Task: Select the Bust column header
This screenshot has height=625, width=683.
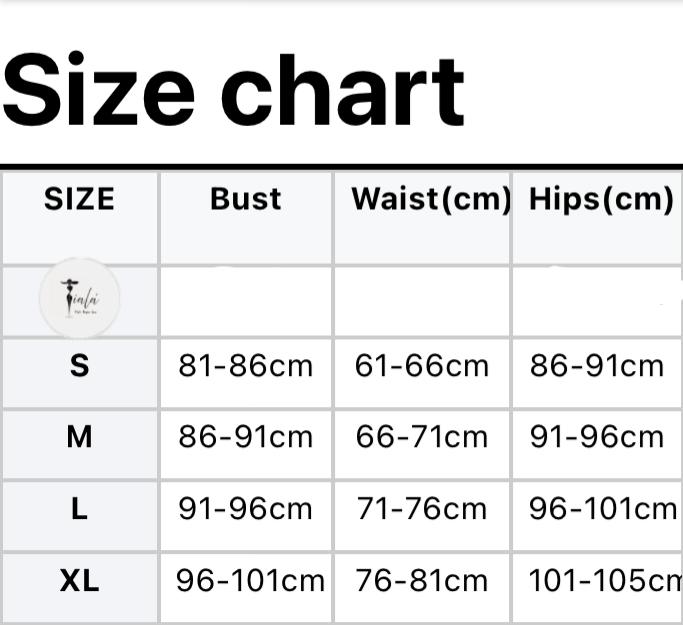Action: [246, 198]
